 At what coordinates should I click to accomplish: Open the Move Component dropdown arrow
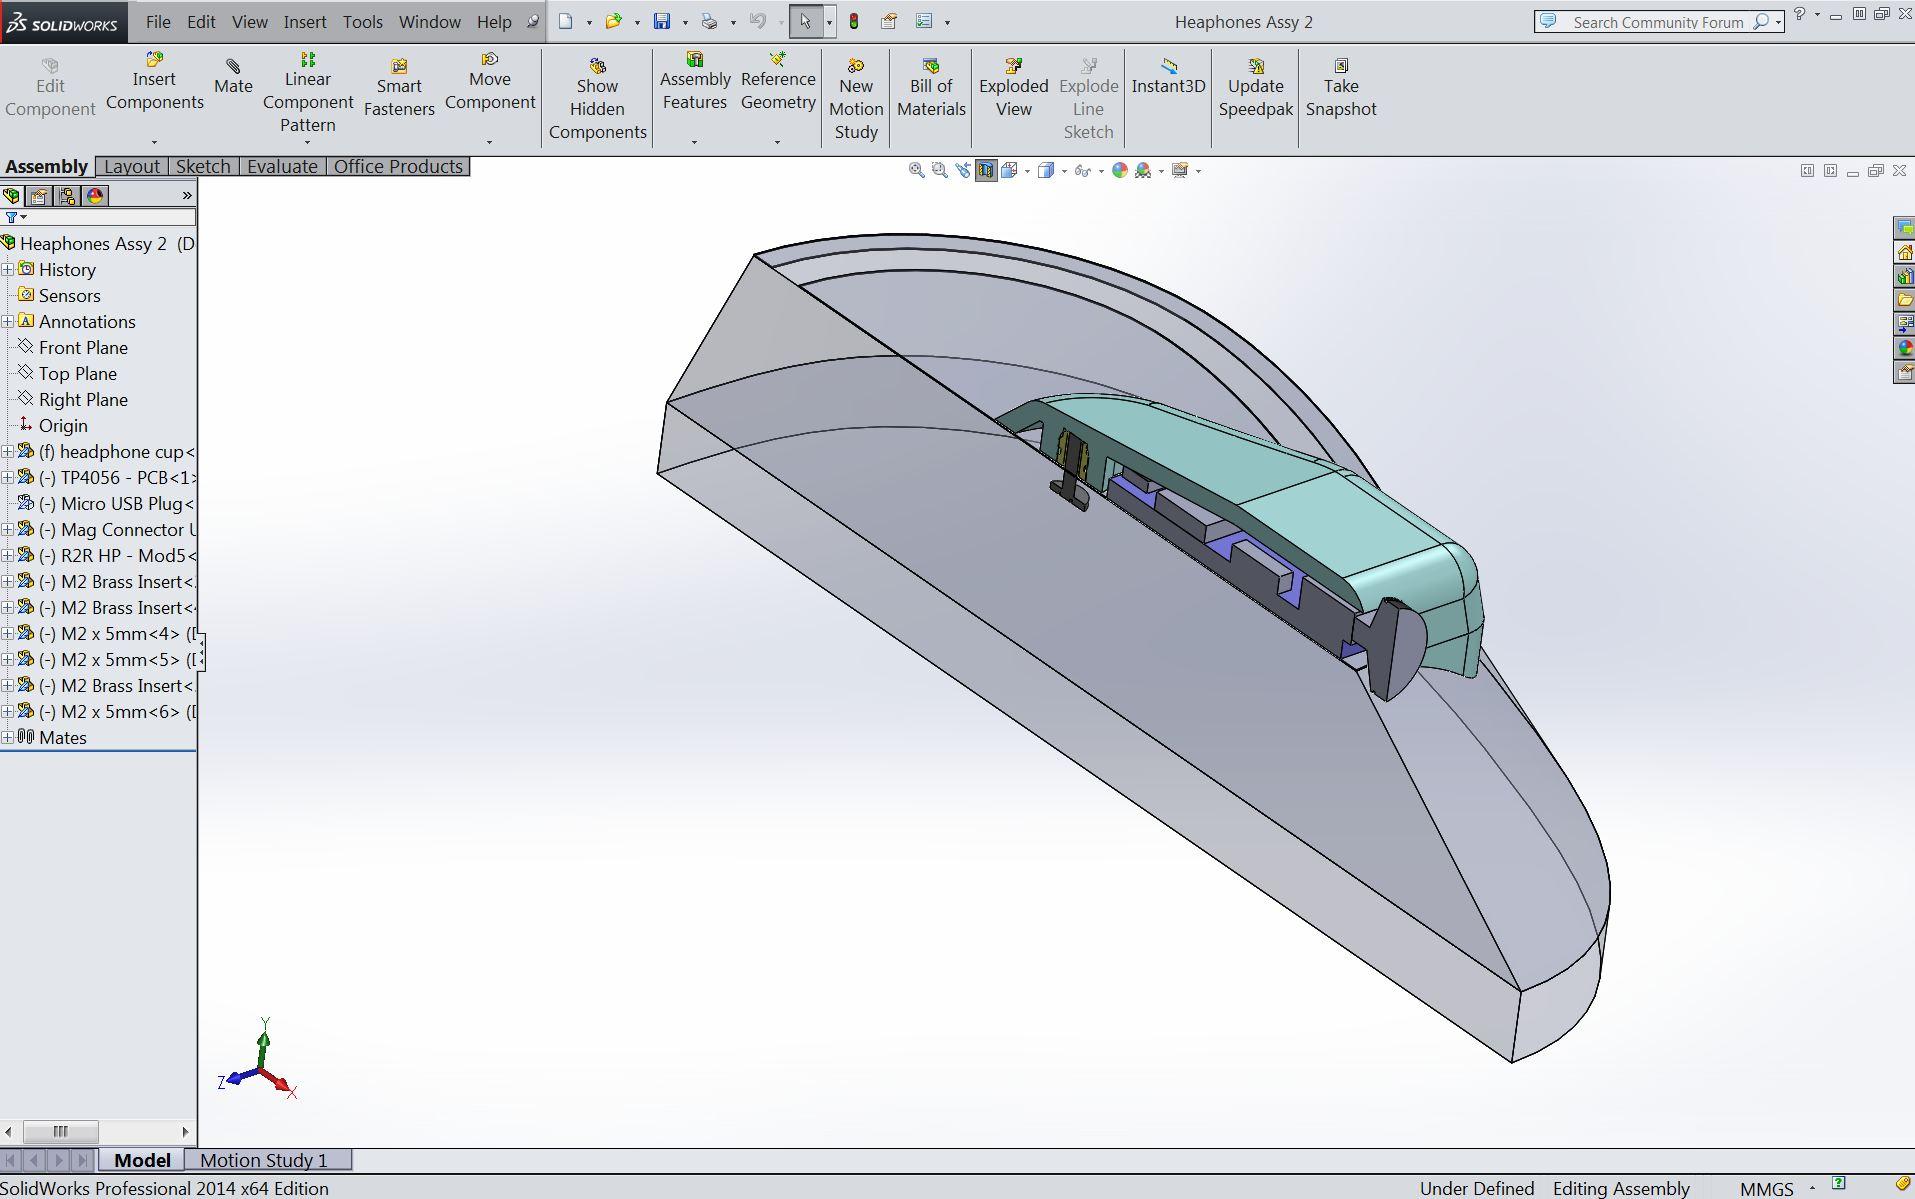pyautogui.click(x=490, y=142)
